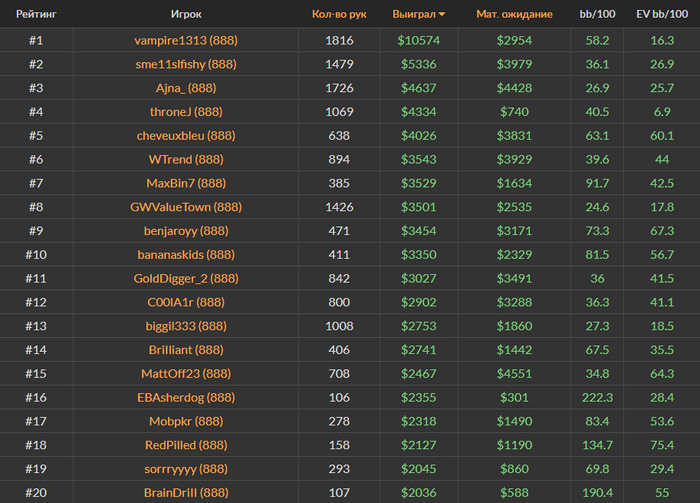Select the Ajna_ (888) player link
This screenshot has width=700, height=503.
(185, 88)
